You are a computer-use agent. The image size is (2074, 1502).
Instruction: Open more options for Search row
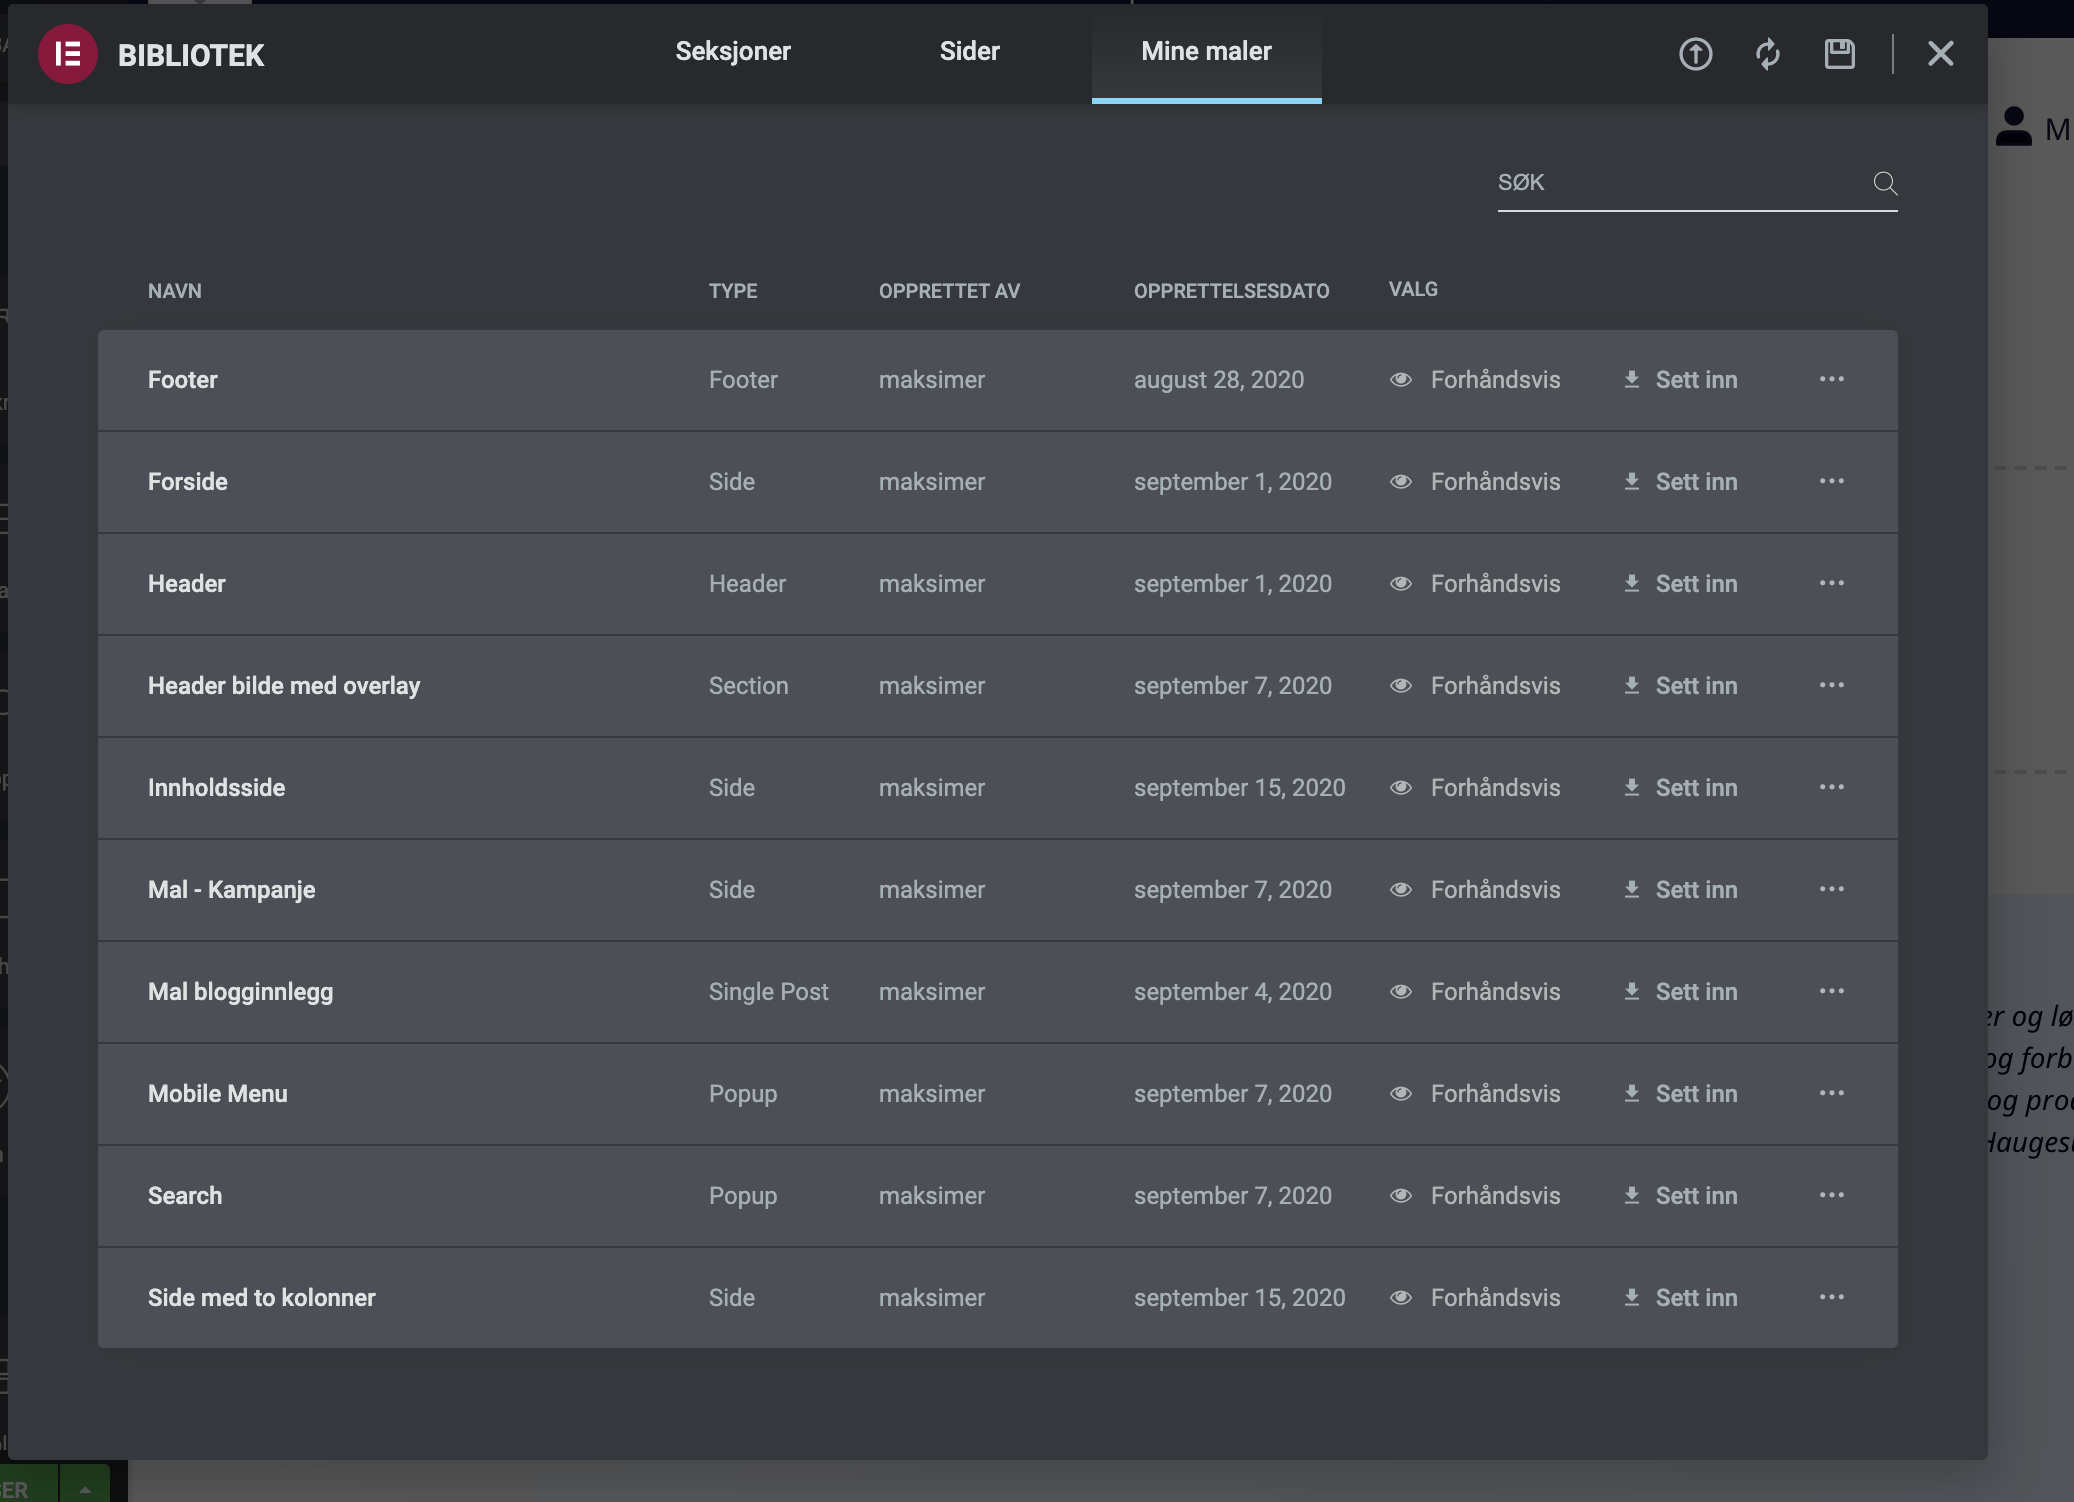point(1832,1195)
